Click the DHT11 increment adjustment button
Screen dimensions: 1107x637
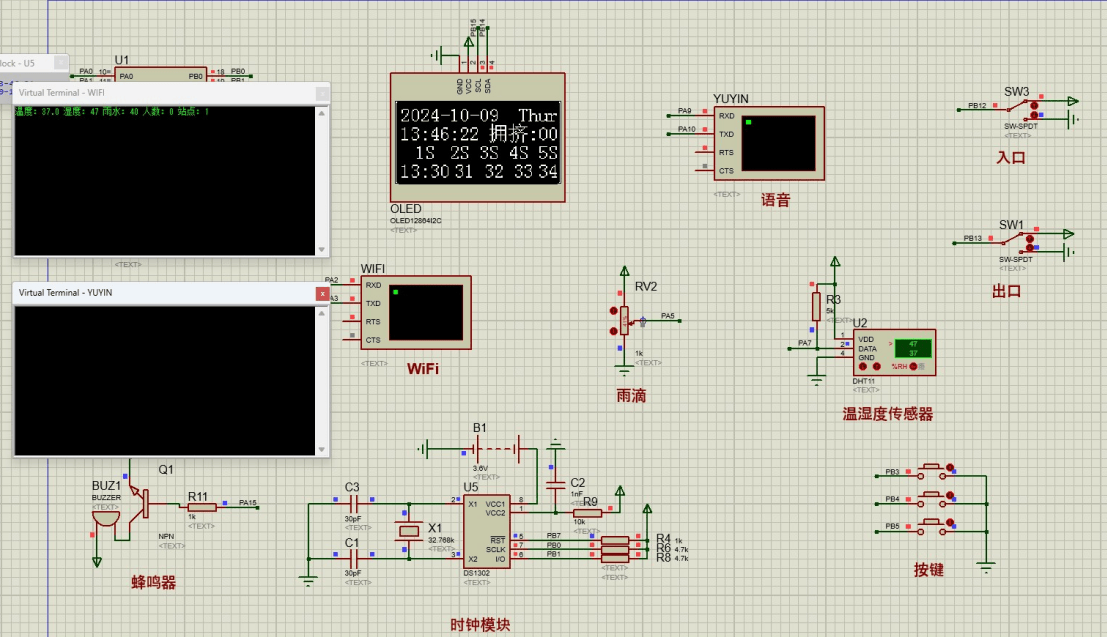[x=862, y=366]
